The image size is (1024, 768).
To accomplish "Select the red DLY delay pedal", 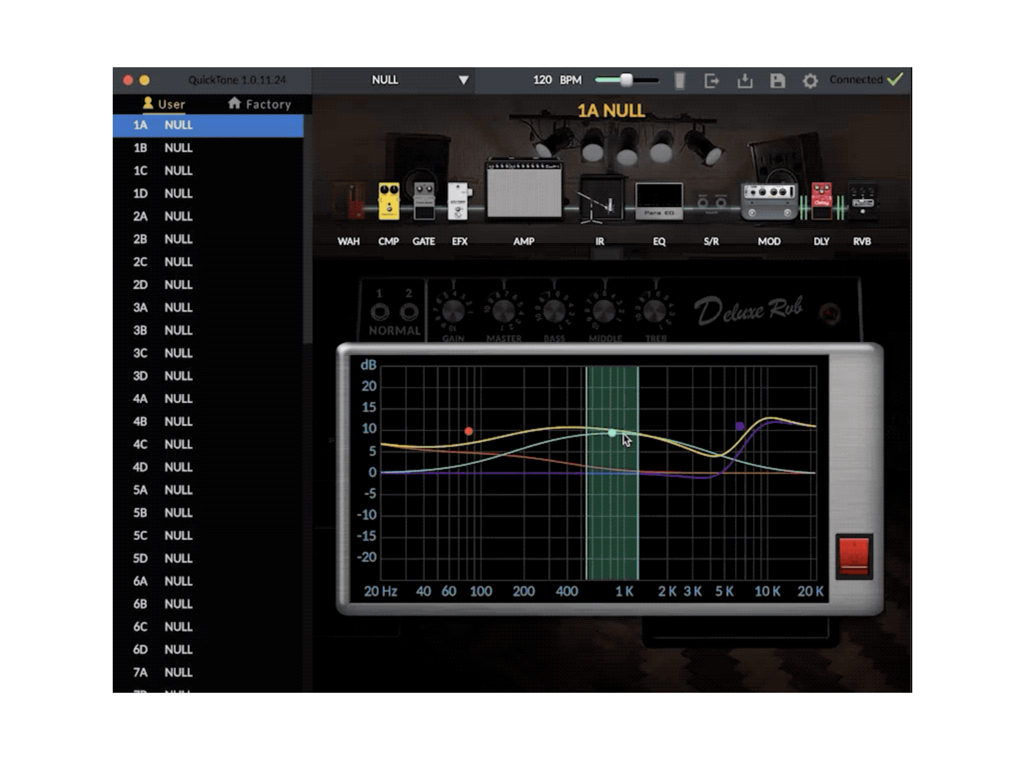I will pos(821,199).
